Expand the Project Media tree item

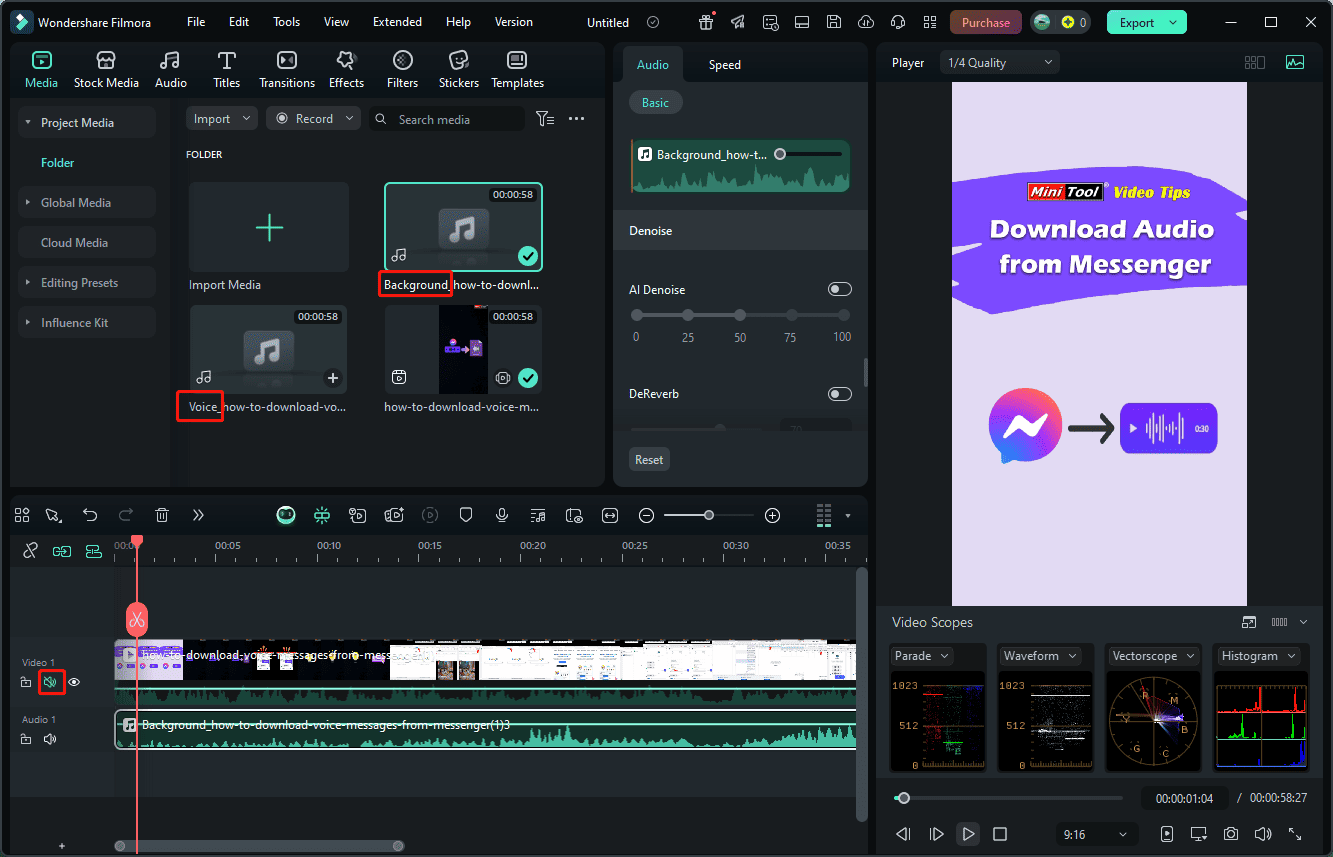pyautogui.click(x=86, y=122)
